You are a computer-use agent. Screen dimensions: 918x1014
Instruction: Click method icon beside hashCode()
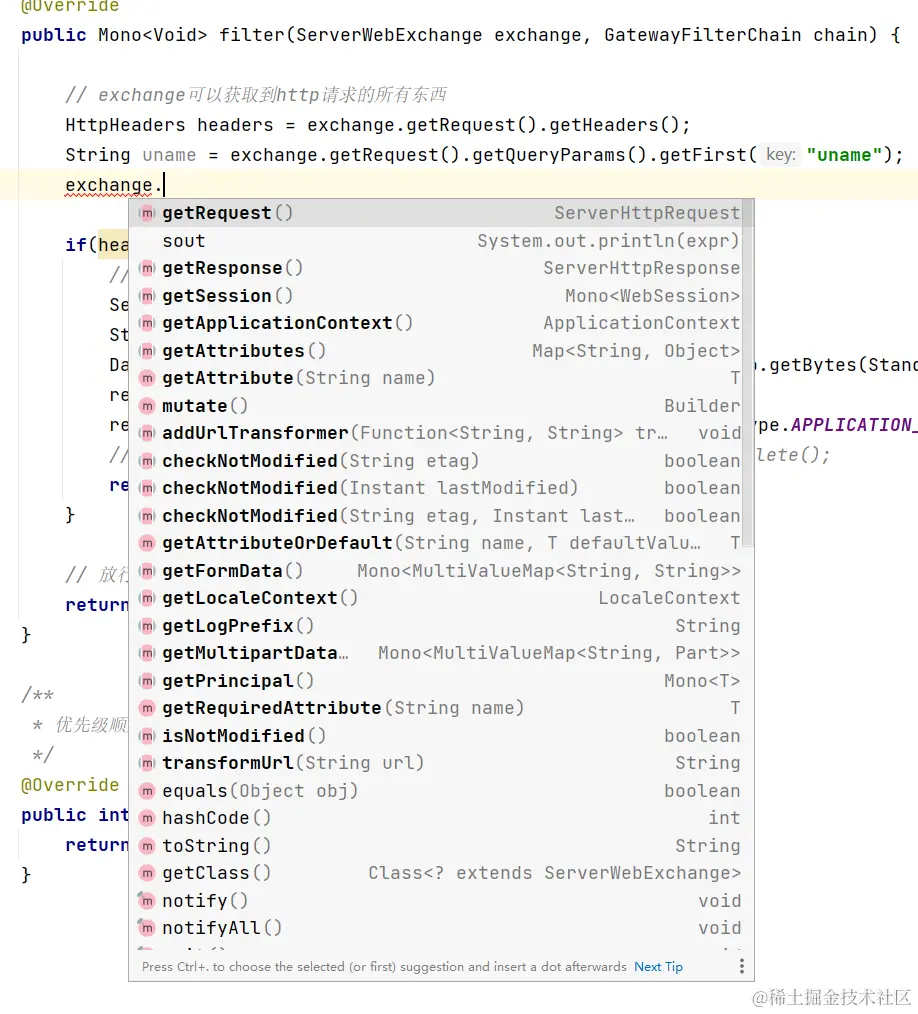click(147, 817)
